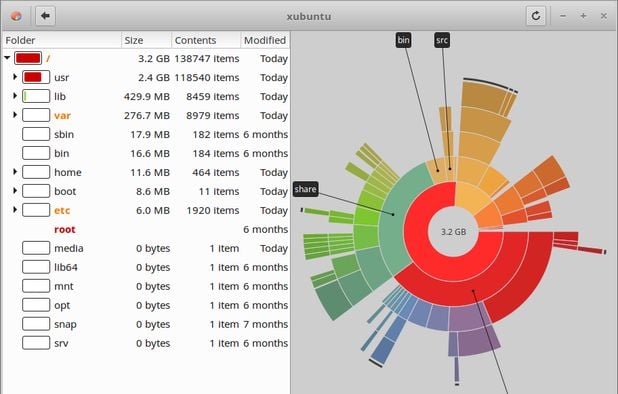Click the 'bin' chart label

(404, 40)
